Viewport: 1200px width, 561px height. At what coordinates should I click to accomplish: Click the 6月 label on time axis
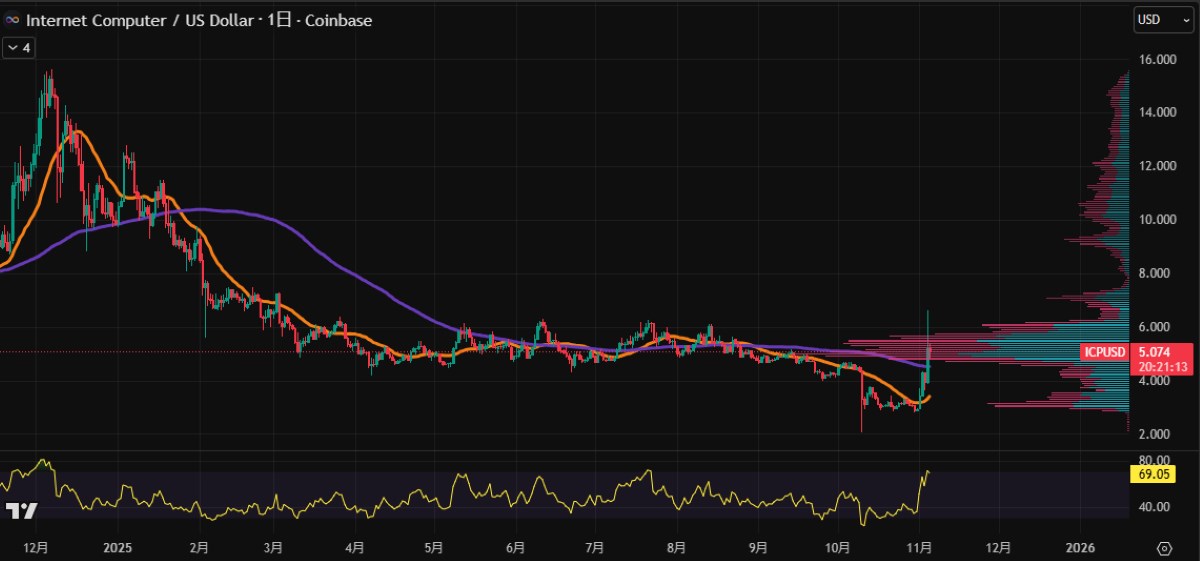(515, 548)
